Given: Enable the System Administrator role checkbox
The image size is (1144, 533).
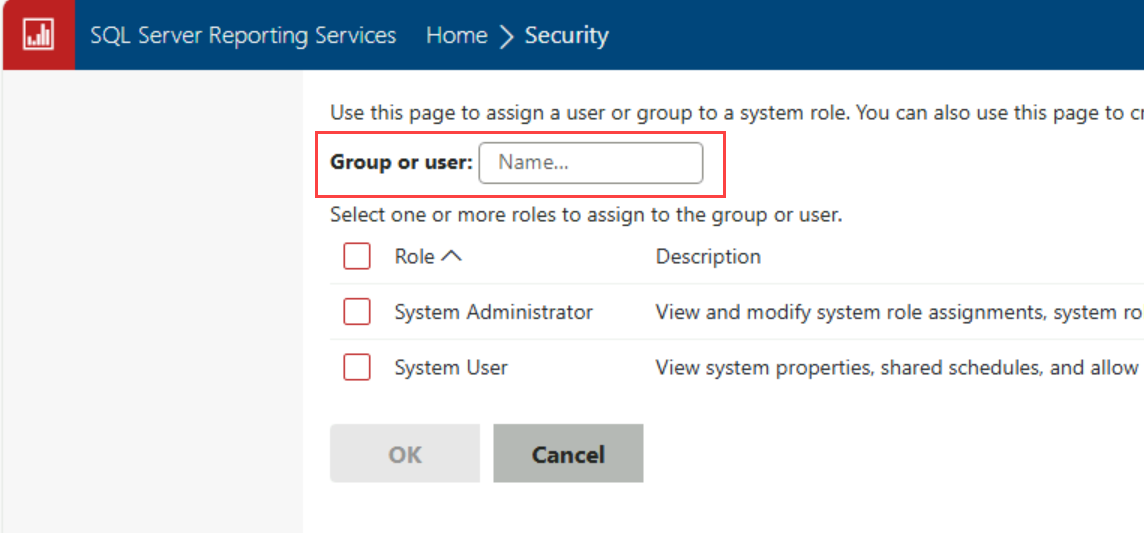Looking at the screenshot, I should tap(357, 312).
